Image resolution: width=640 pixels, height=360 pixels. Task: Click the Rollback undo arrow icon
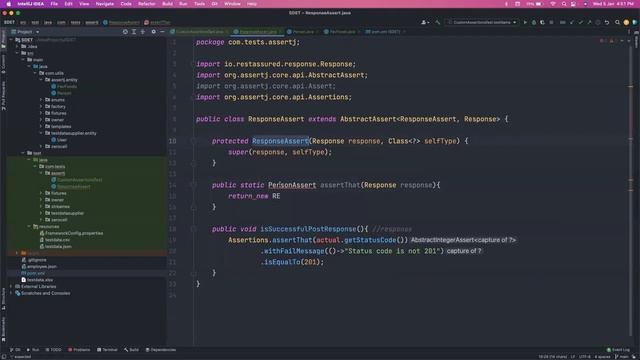coord(607,22)
